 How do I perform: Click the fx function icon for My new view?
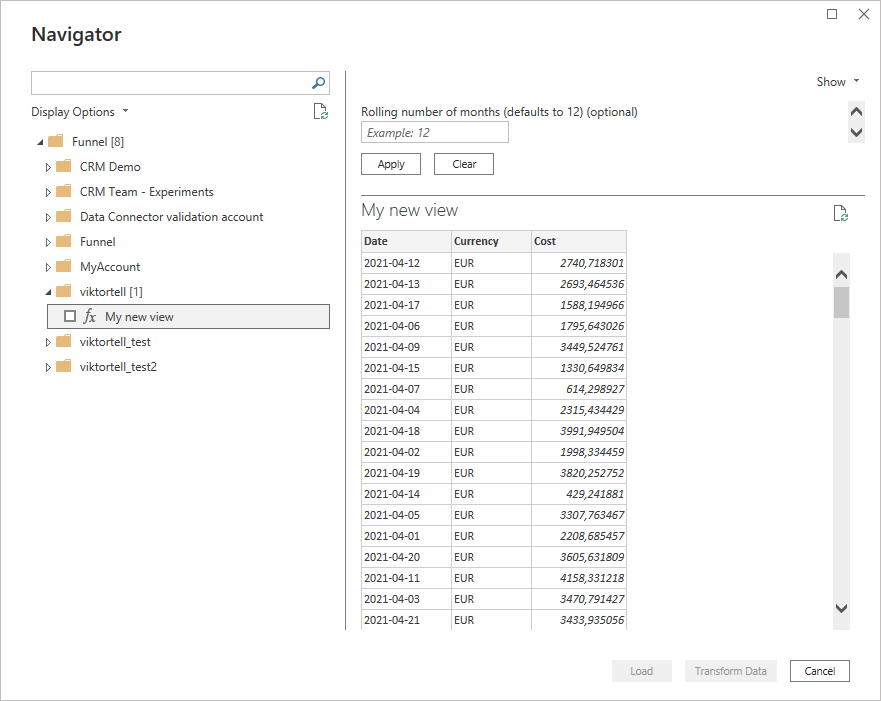coord(90,316)
